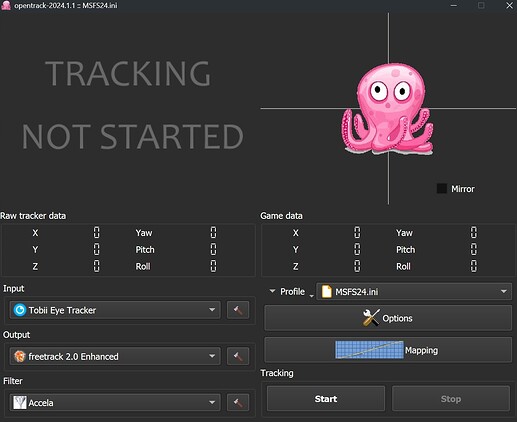
Task: Open the Options dialog
Action: (x=388, y=318)
